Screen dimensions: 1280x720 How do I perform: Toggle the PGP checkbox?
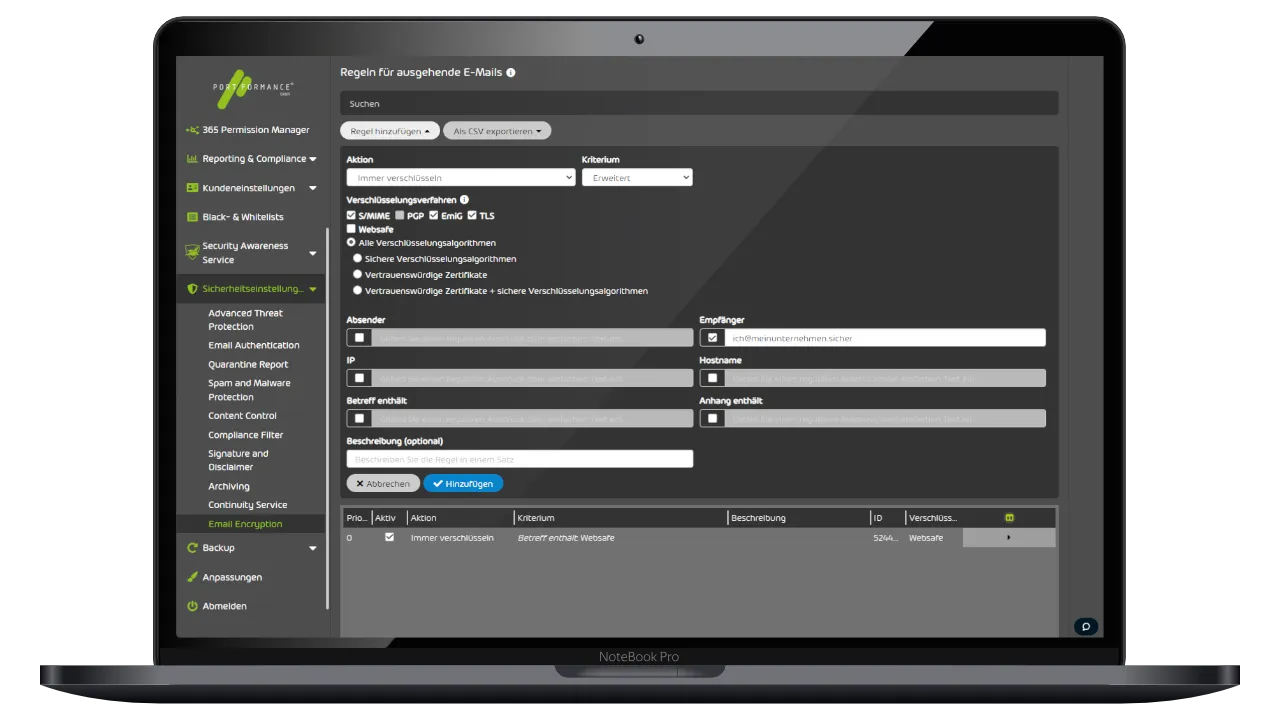pyautogui.click(x=400, y=216)
